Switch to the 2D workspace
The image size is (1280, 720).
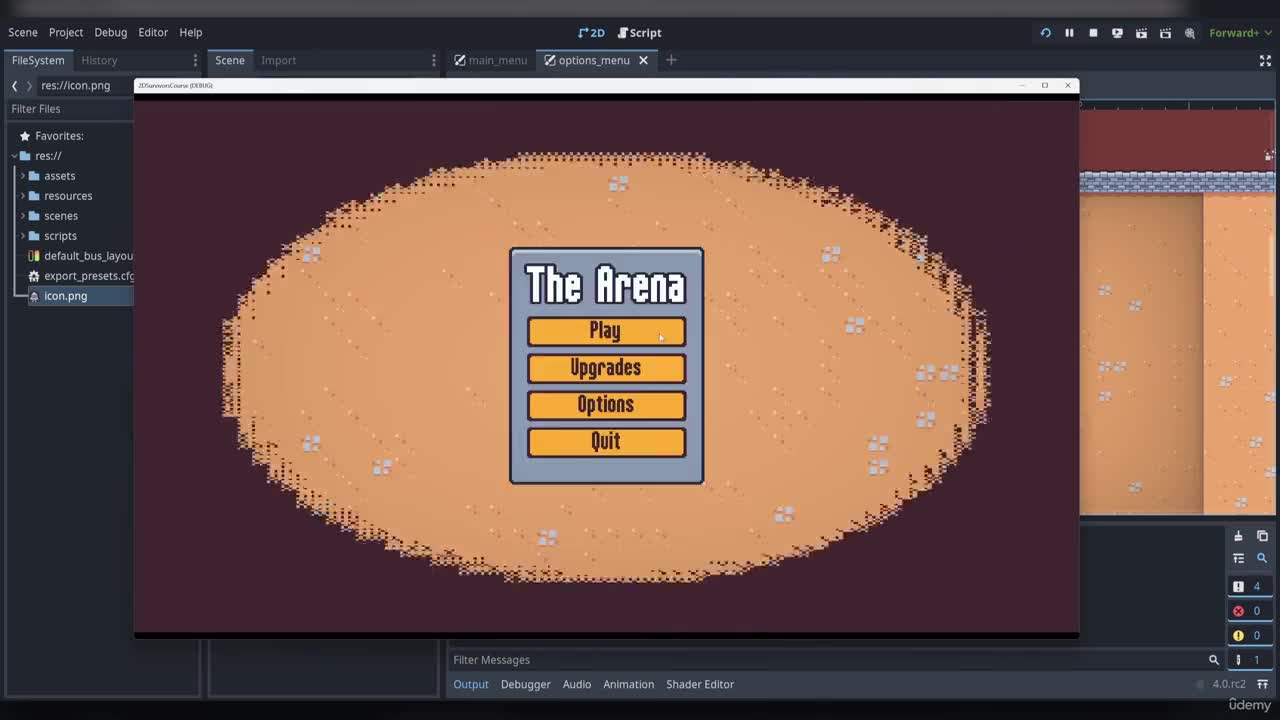(x=591, y=33)
